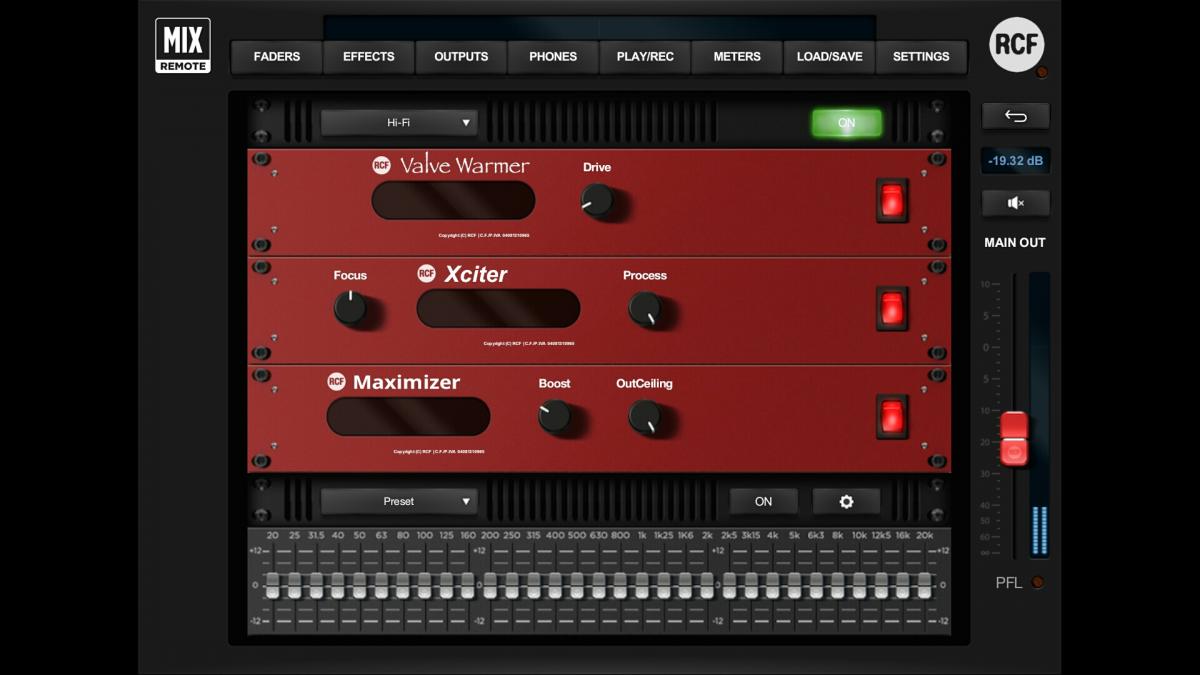Image resolution: width=1200 pixels, height=675 pixels.
Task: Click the 100 Hz EQ band slider
Action: click(425, 585)
